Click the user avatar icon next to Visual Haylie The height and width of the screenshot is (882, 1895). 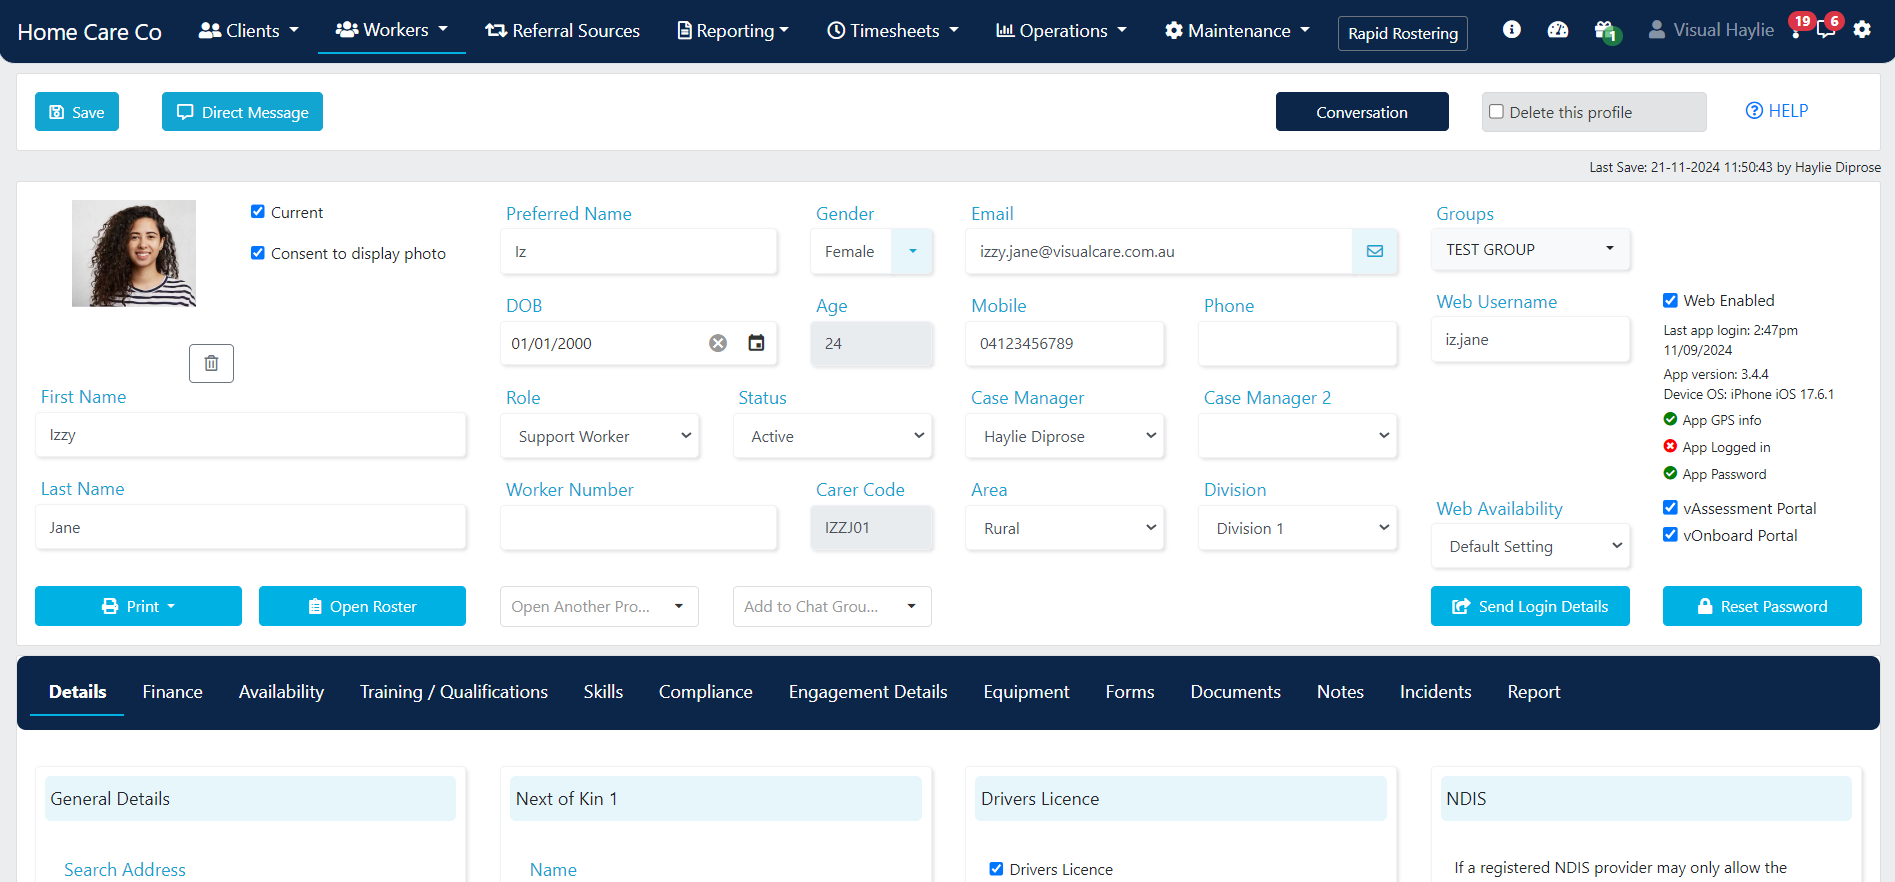(x=1656, y=30)
